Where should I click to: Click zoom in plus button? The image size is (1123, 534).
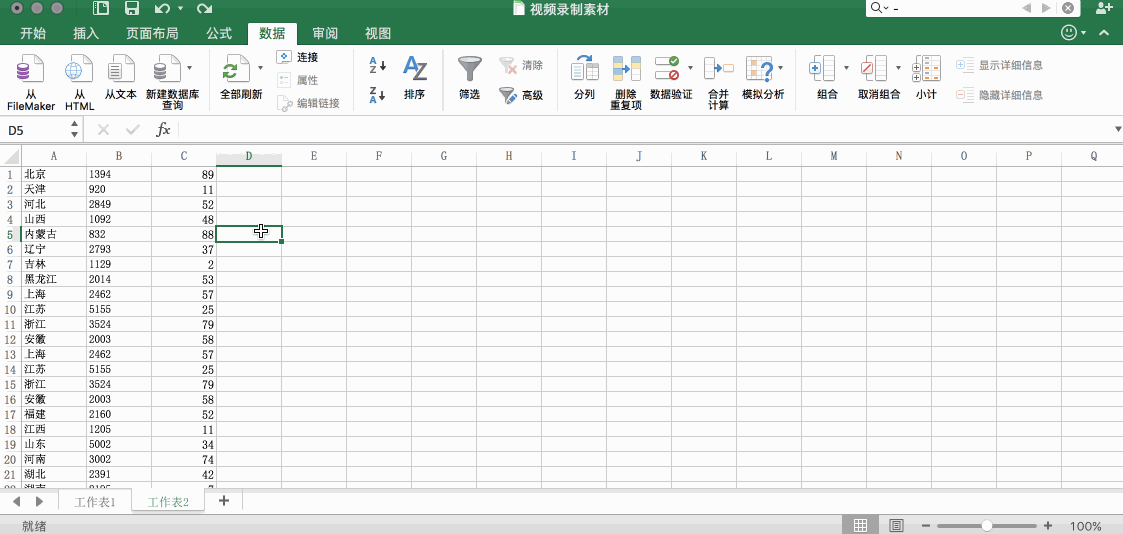1048,525
